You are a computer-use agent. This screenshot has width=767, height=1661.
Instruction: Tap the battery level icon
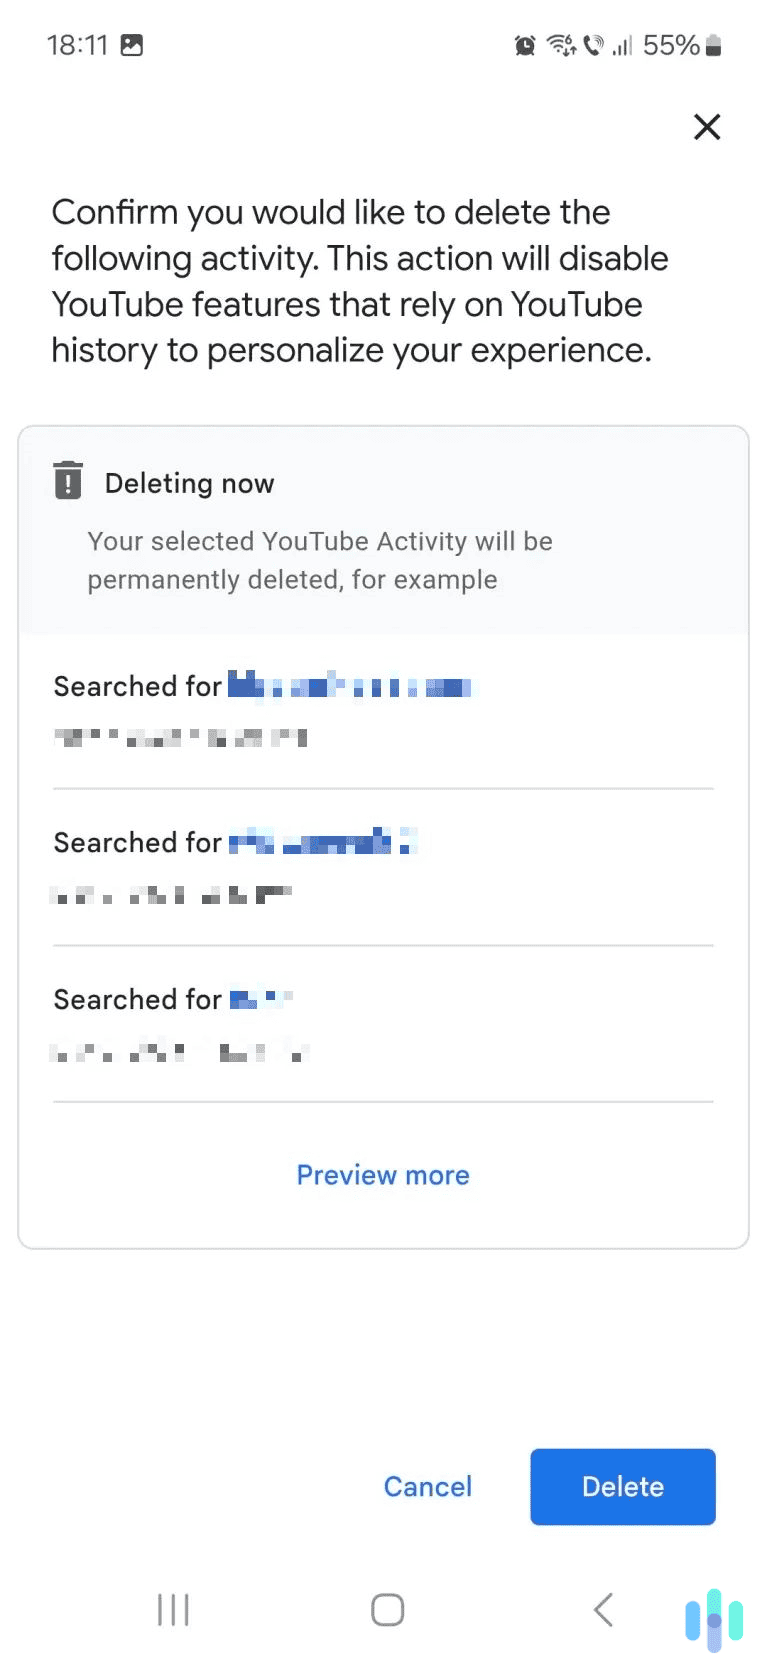point(713,45)
